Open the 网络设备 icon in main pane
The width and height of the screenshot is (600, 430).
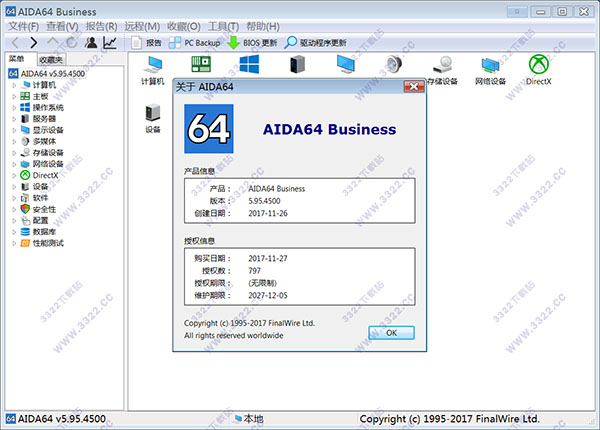click(x=491, y=70)
